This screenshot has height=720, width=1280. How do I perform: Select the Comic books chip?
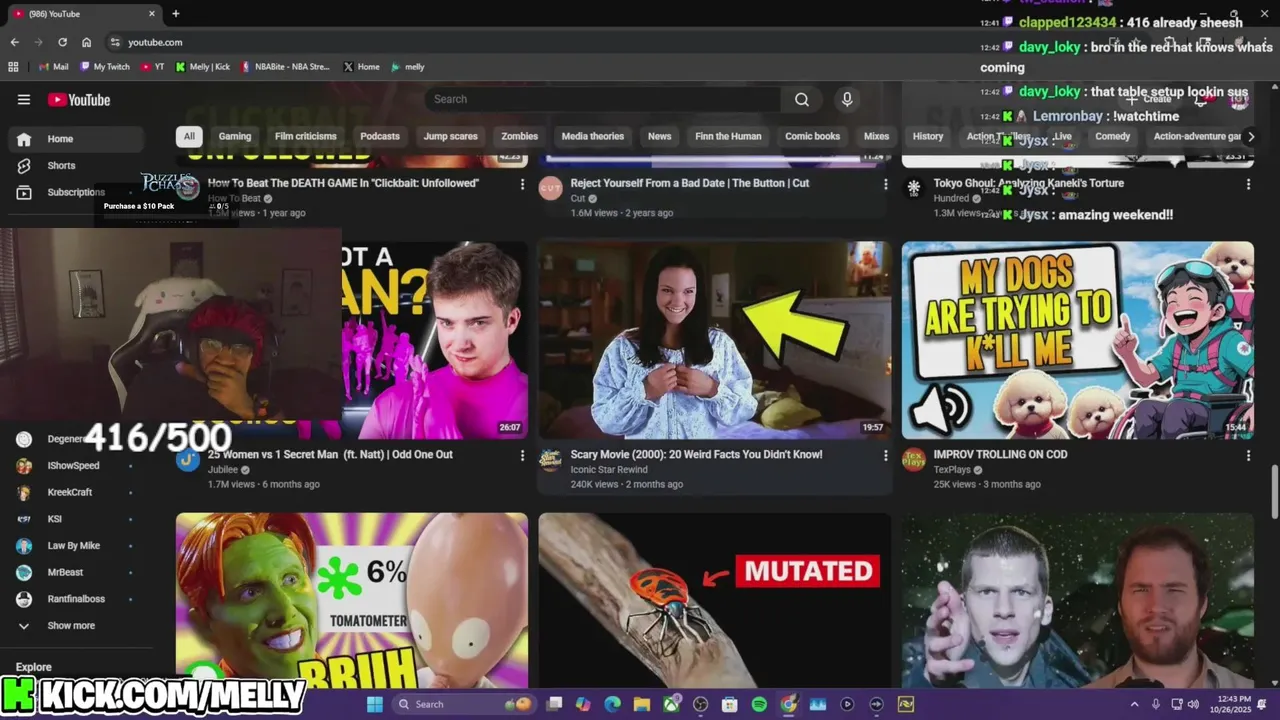(812, 136)
